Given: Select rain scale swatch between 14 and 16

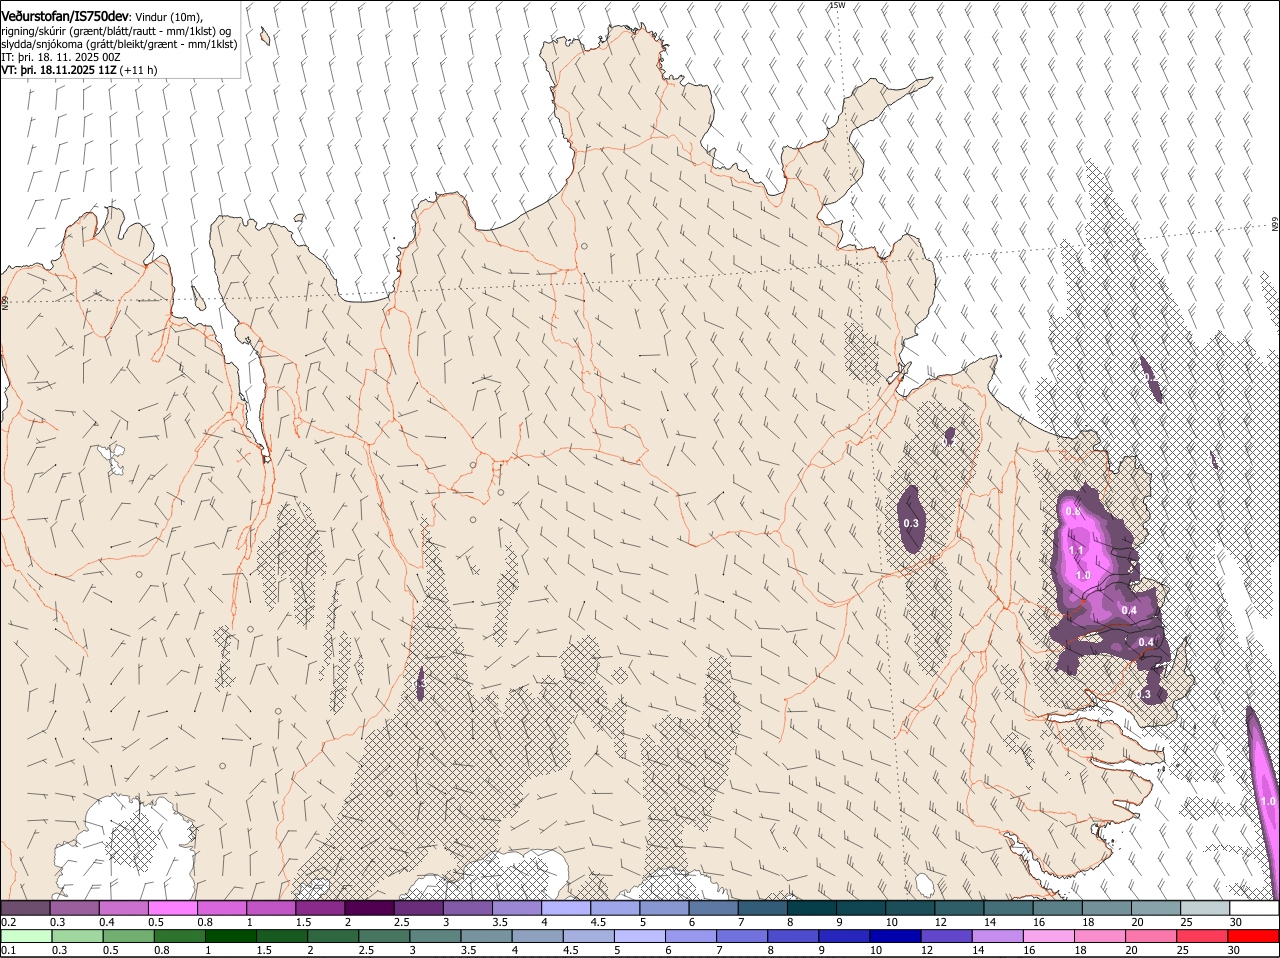Looking at the screenshot, I should point(996,936).
